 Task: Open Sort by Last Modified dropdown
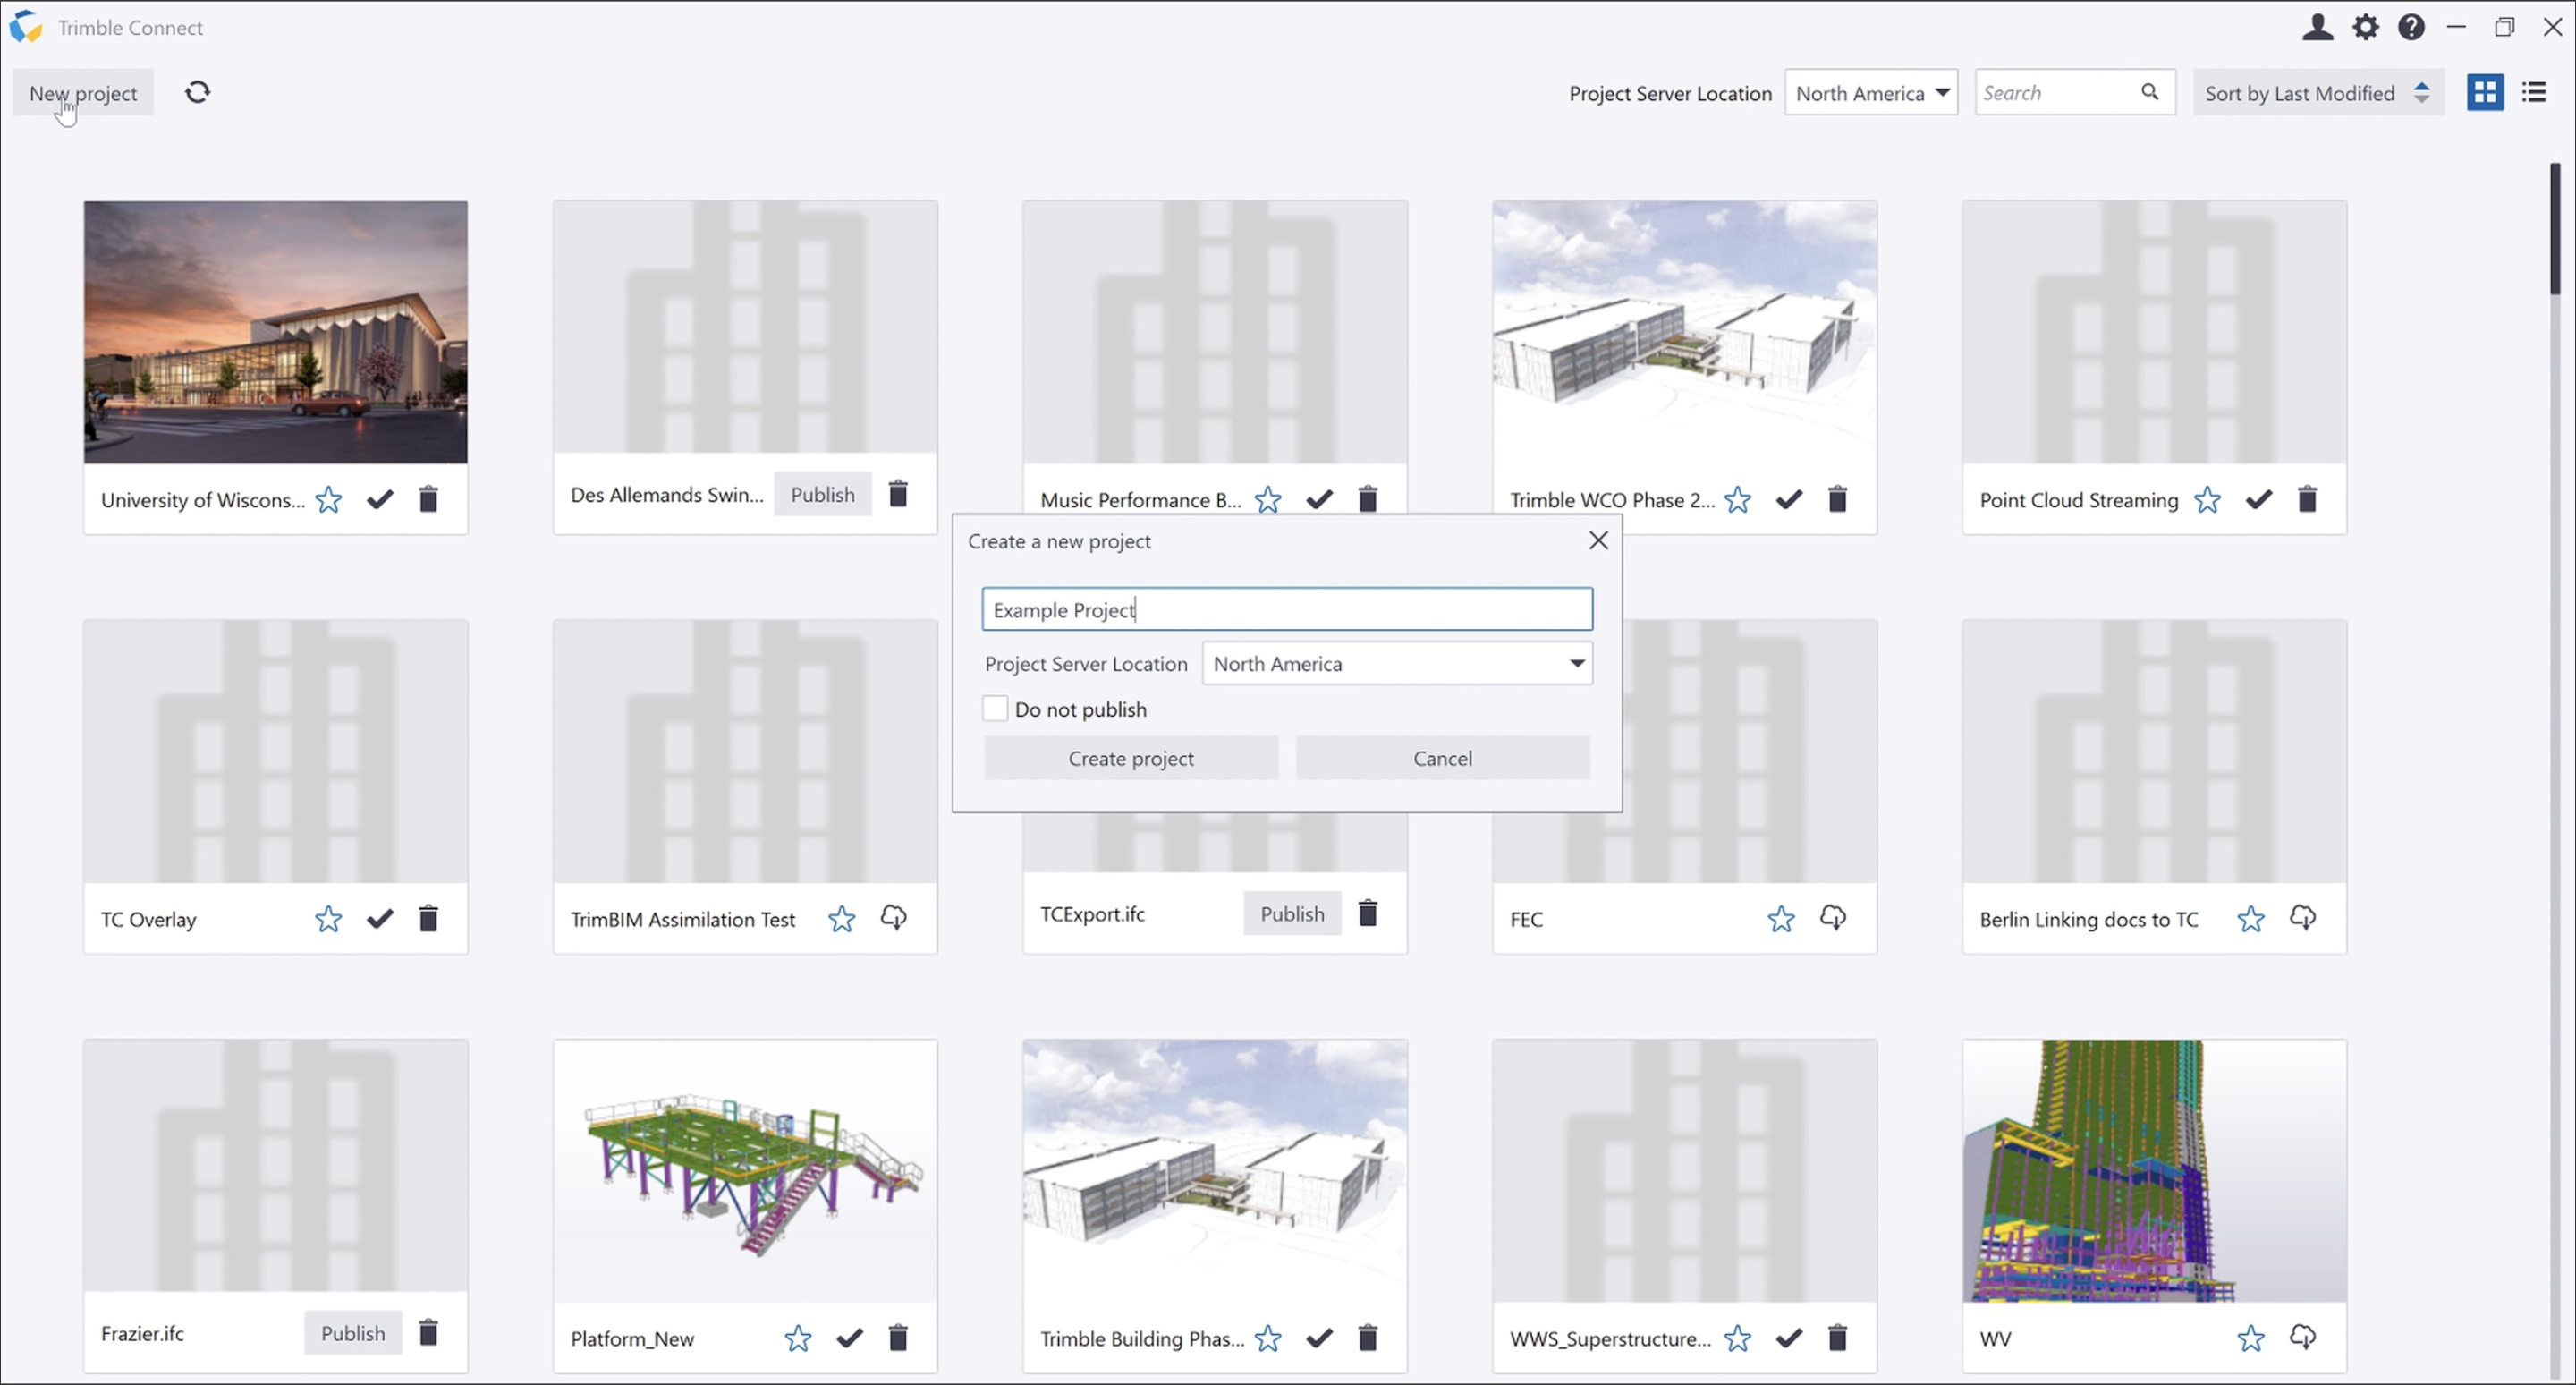(2318, 92)
